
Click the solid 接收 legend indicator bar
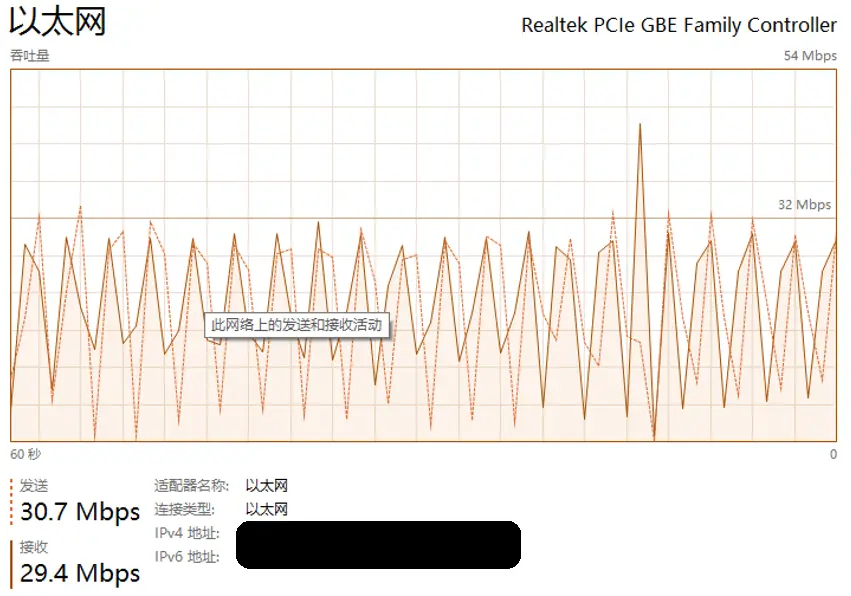11,564
